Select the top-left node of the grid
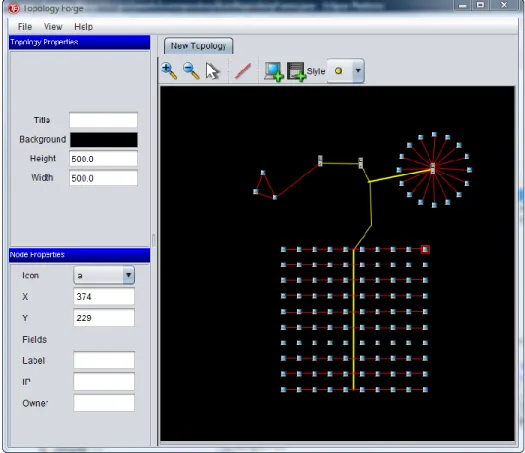The height and width of the screenshot is (453, 525). (x=284, y=249)
